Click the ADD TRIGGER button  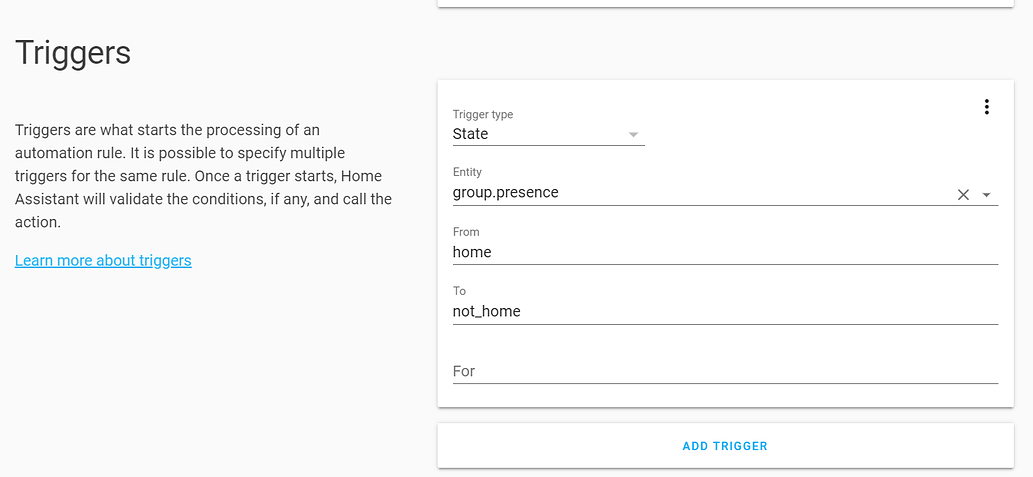725,446
